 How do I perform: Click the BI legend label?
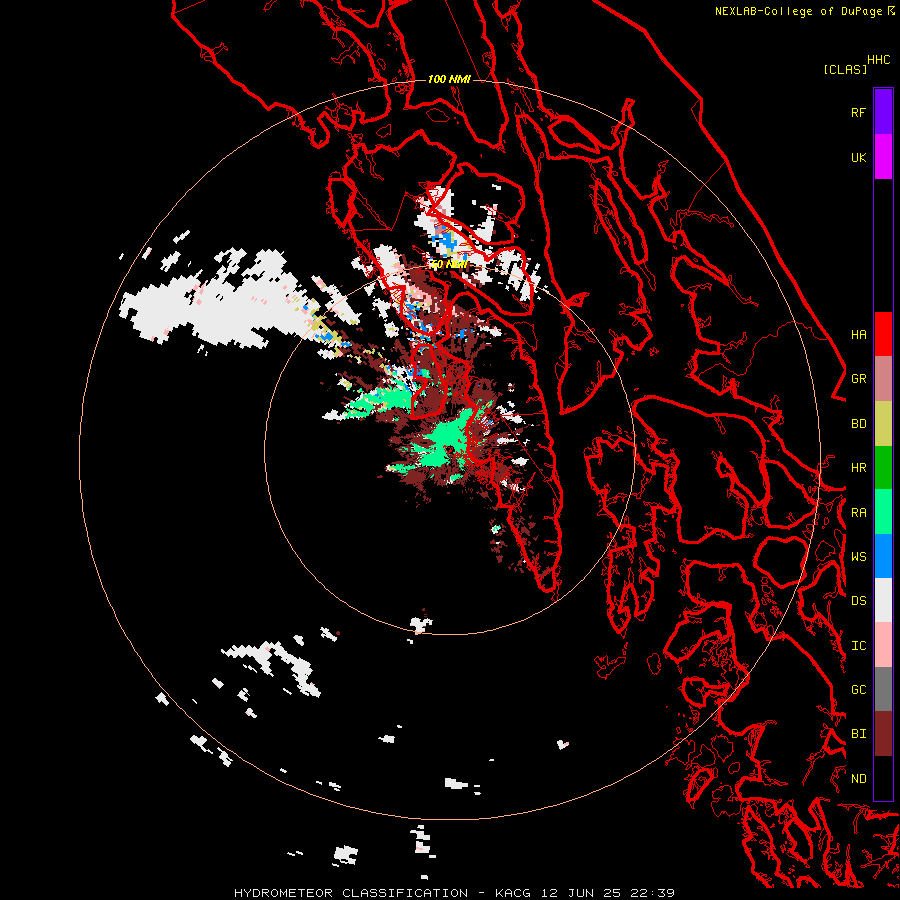[858, 734]
